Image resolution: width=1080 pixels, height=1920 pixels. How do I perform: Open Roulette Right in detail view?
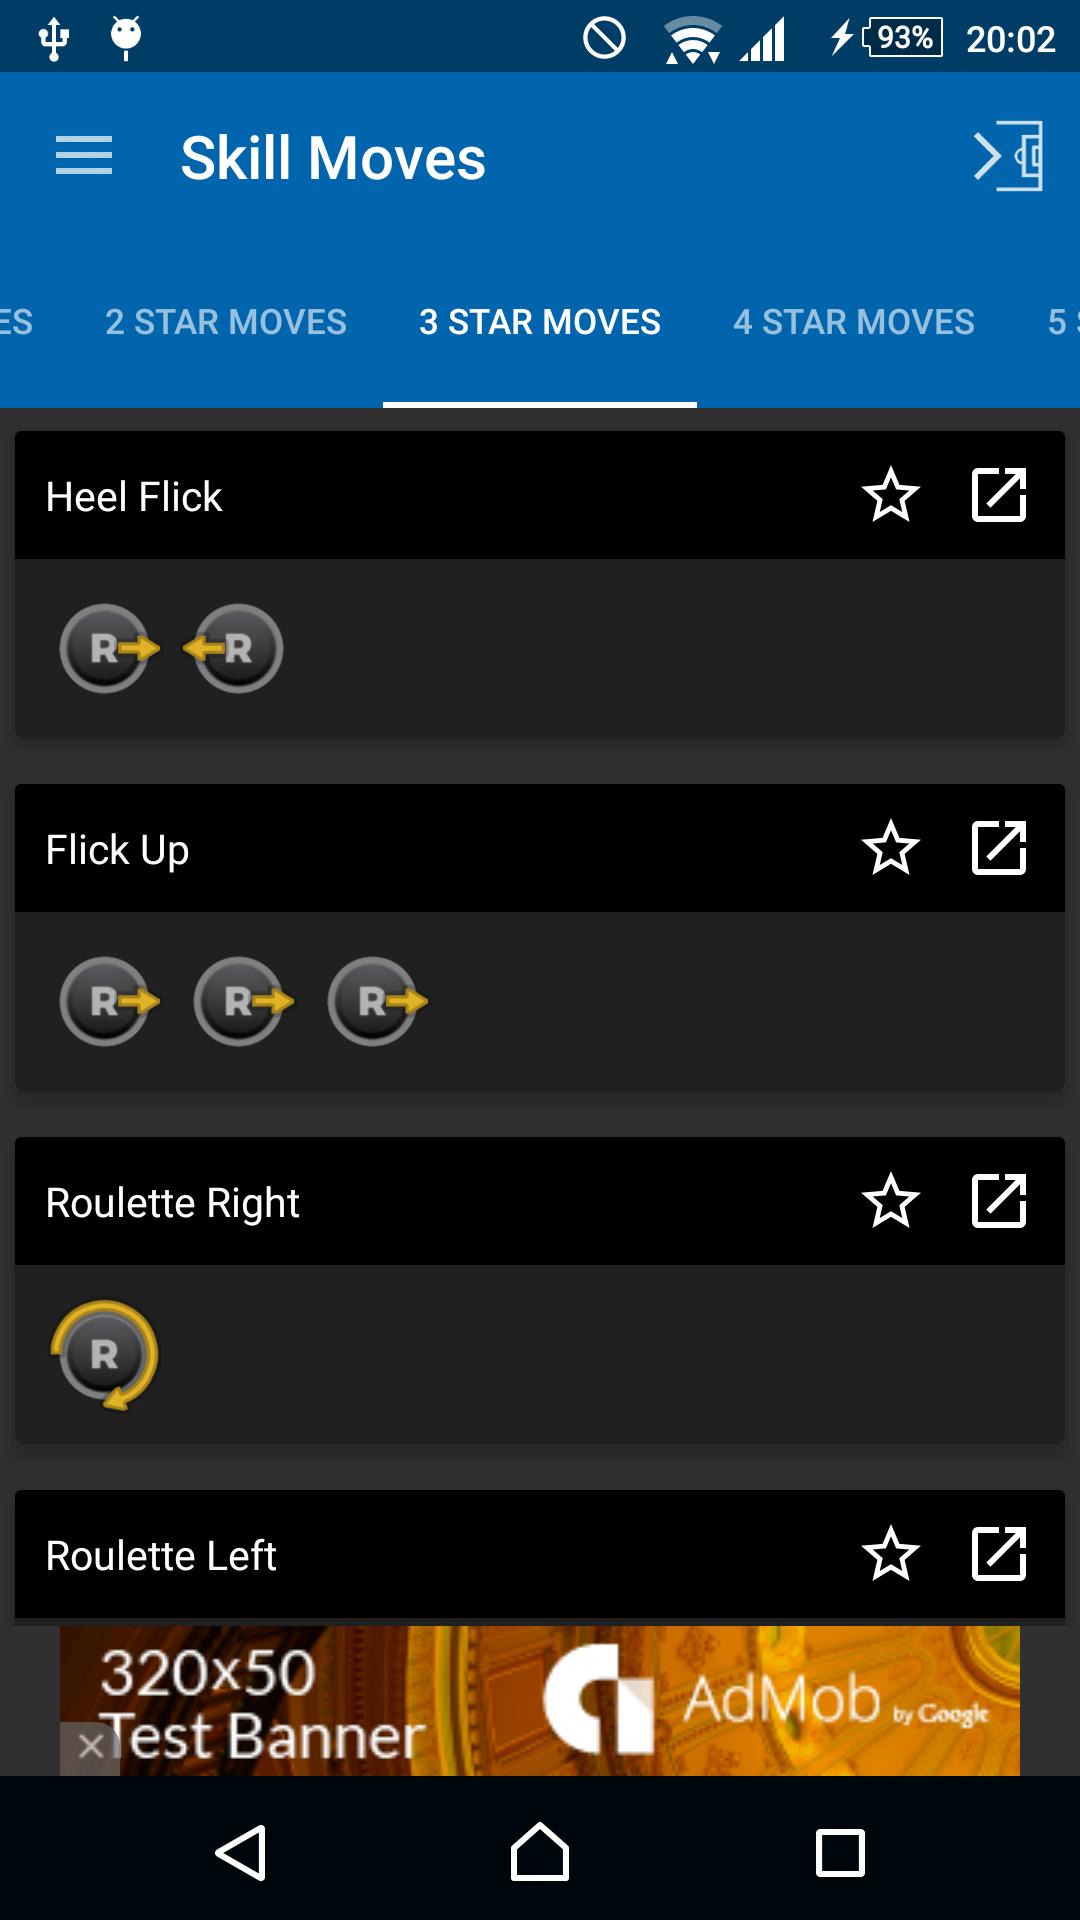click(999, 1202)
